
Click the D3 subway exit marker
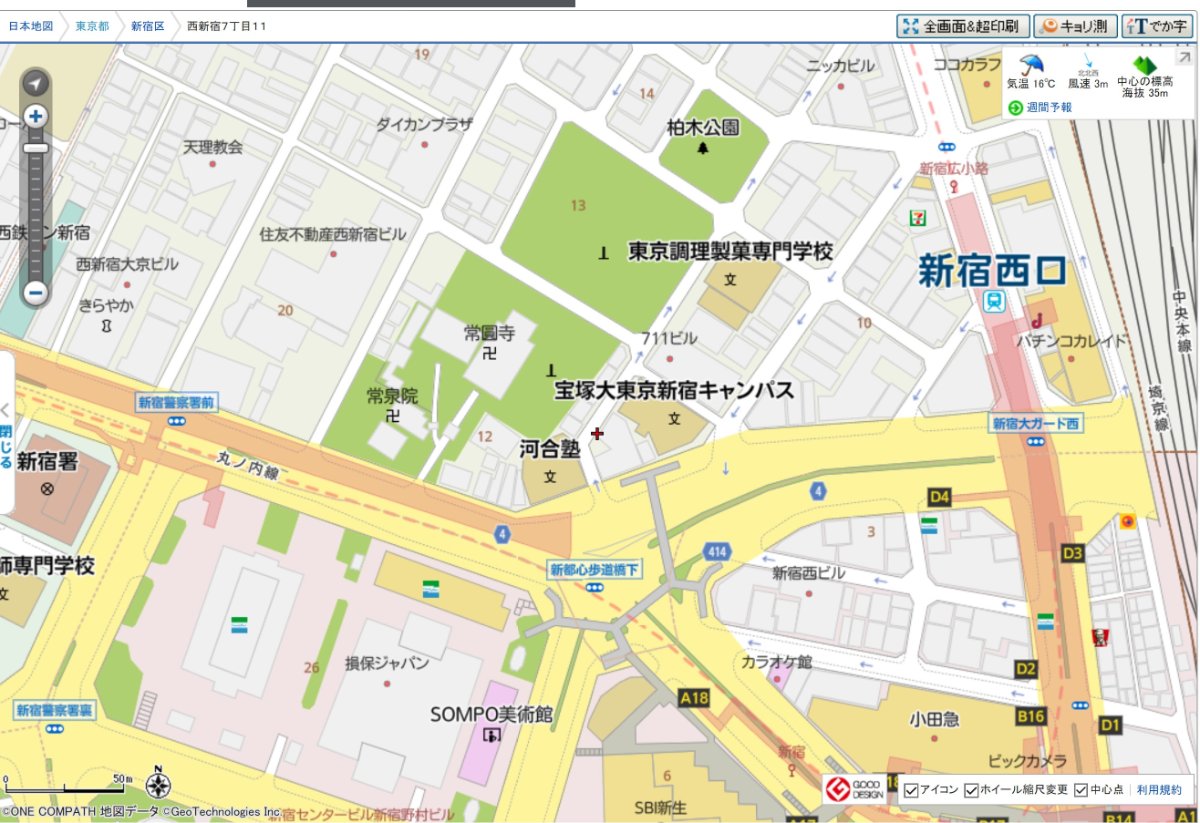[1073, 553]
